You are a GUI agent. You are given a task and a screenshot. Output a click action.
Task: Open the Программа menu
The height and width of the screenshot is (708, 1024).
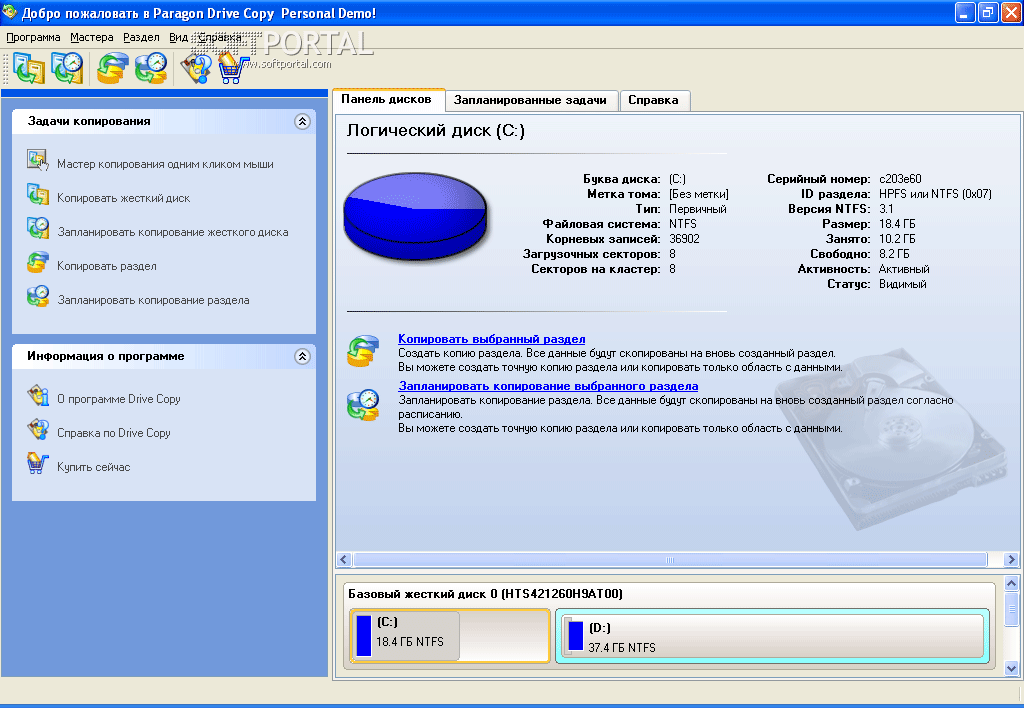33,37
